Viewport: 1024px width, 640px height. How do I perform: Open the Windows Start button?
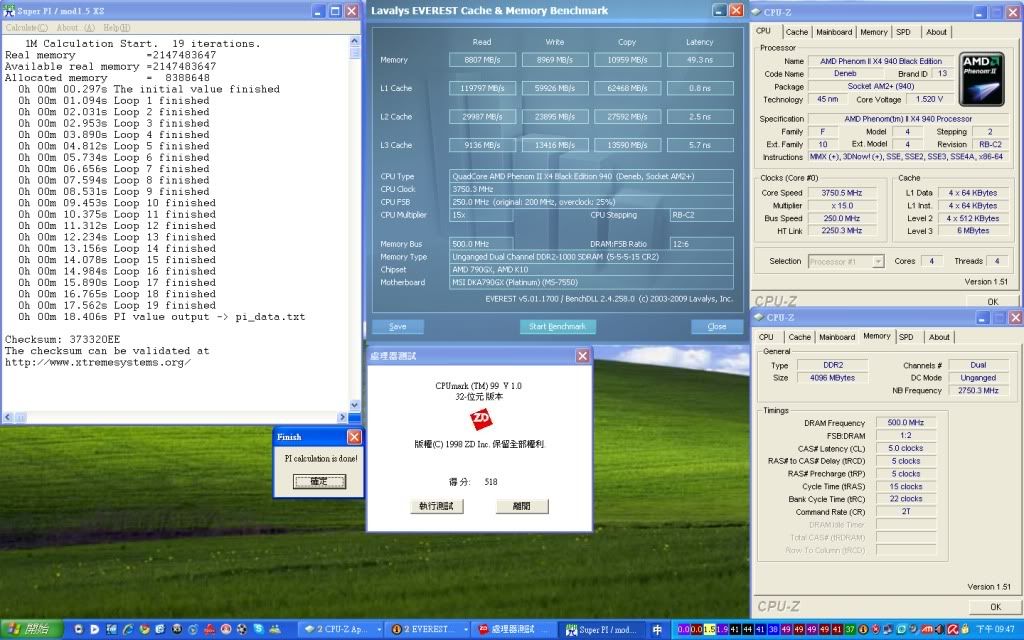click(x=31, y=630)
